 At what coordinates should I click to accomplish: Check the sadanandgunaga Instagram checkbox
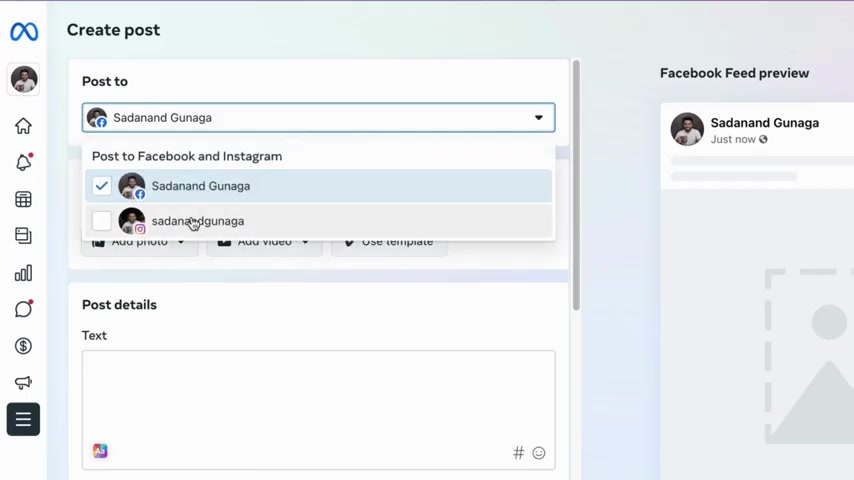[102, 221]
